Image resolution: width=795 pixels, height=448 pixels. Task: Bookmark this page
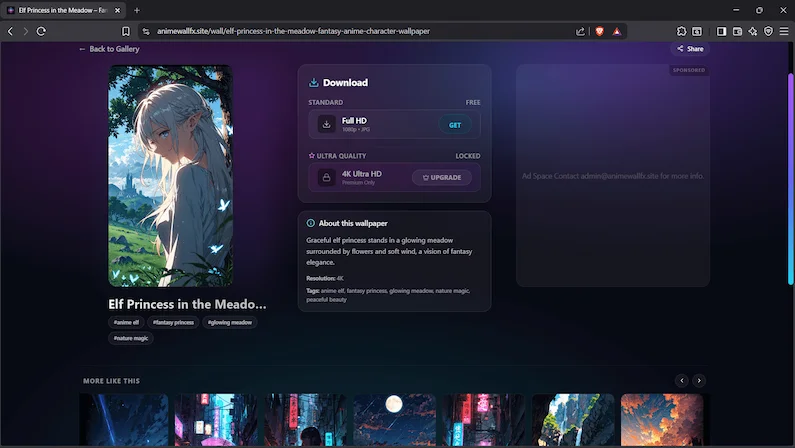[x=126, y=31]
